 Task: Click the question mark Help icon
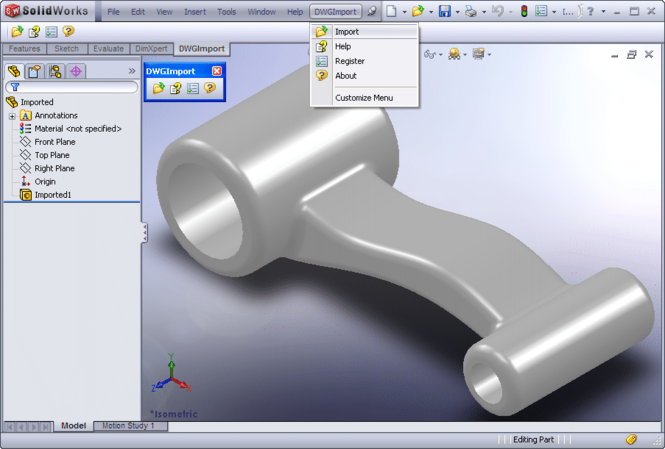coord(590,11)
